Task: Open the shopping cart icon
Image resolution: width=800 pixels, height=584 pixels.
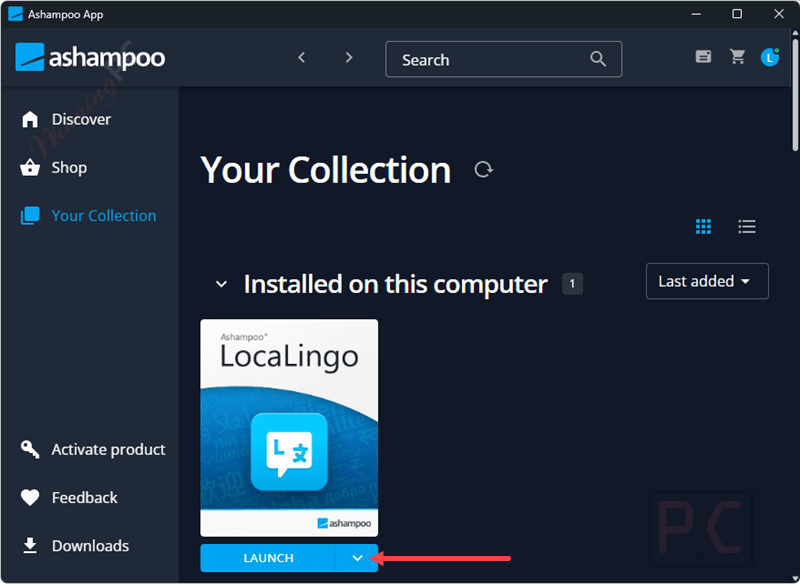Action: [x=737, y=57]
